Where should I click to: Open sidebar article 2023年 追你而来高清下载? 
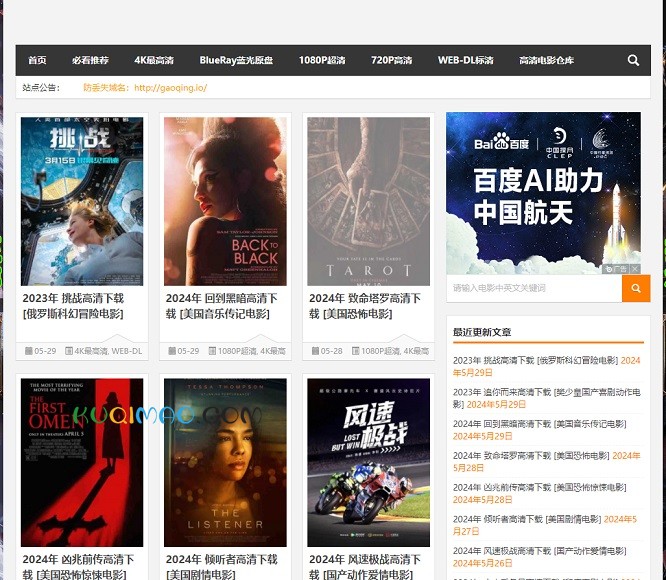(546, 398)
